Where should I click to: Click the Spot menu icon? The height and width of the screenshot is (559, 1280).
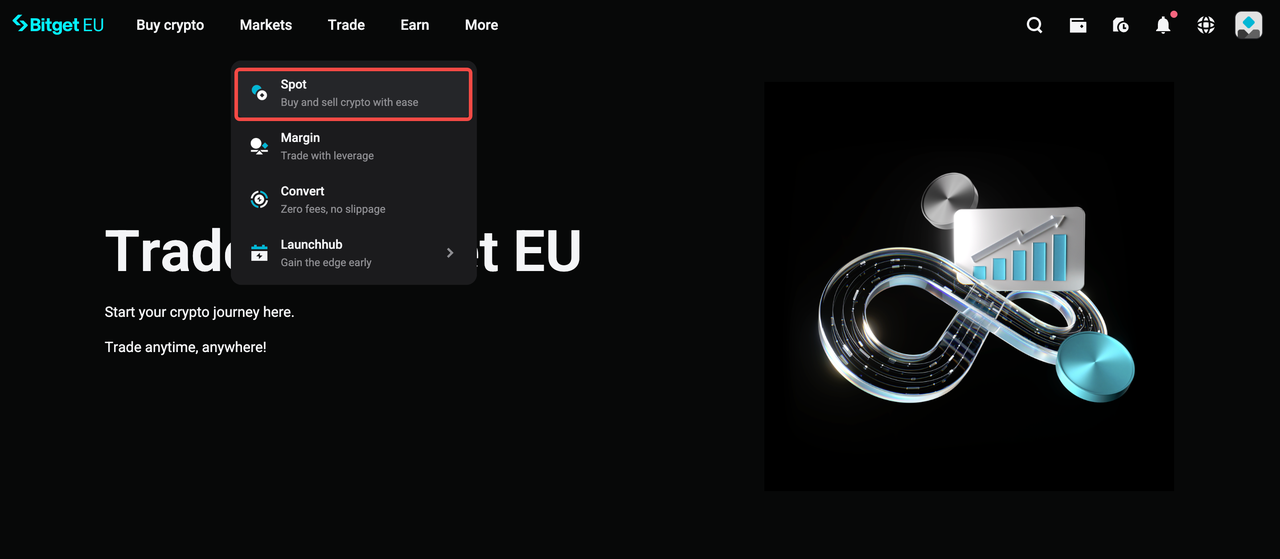(x=259, y=93)
